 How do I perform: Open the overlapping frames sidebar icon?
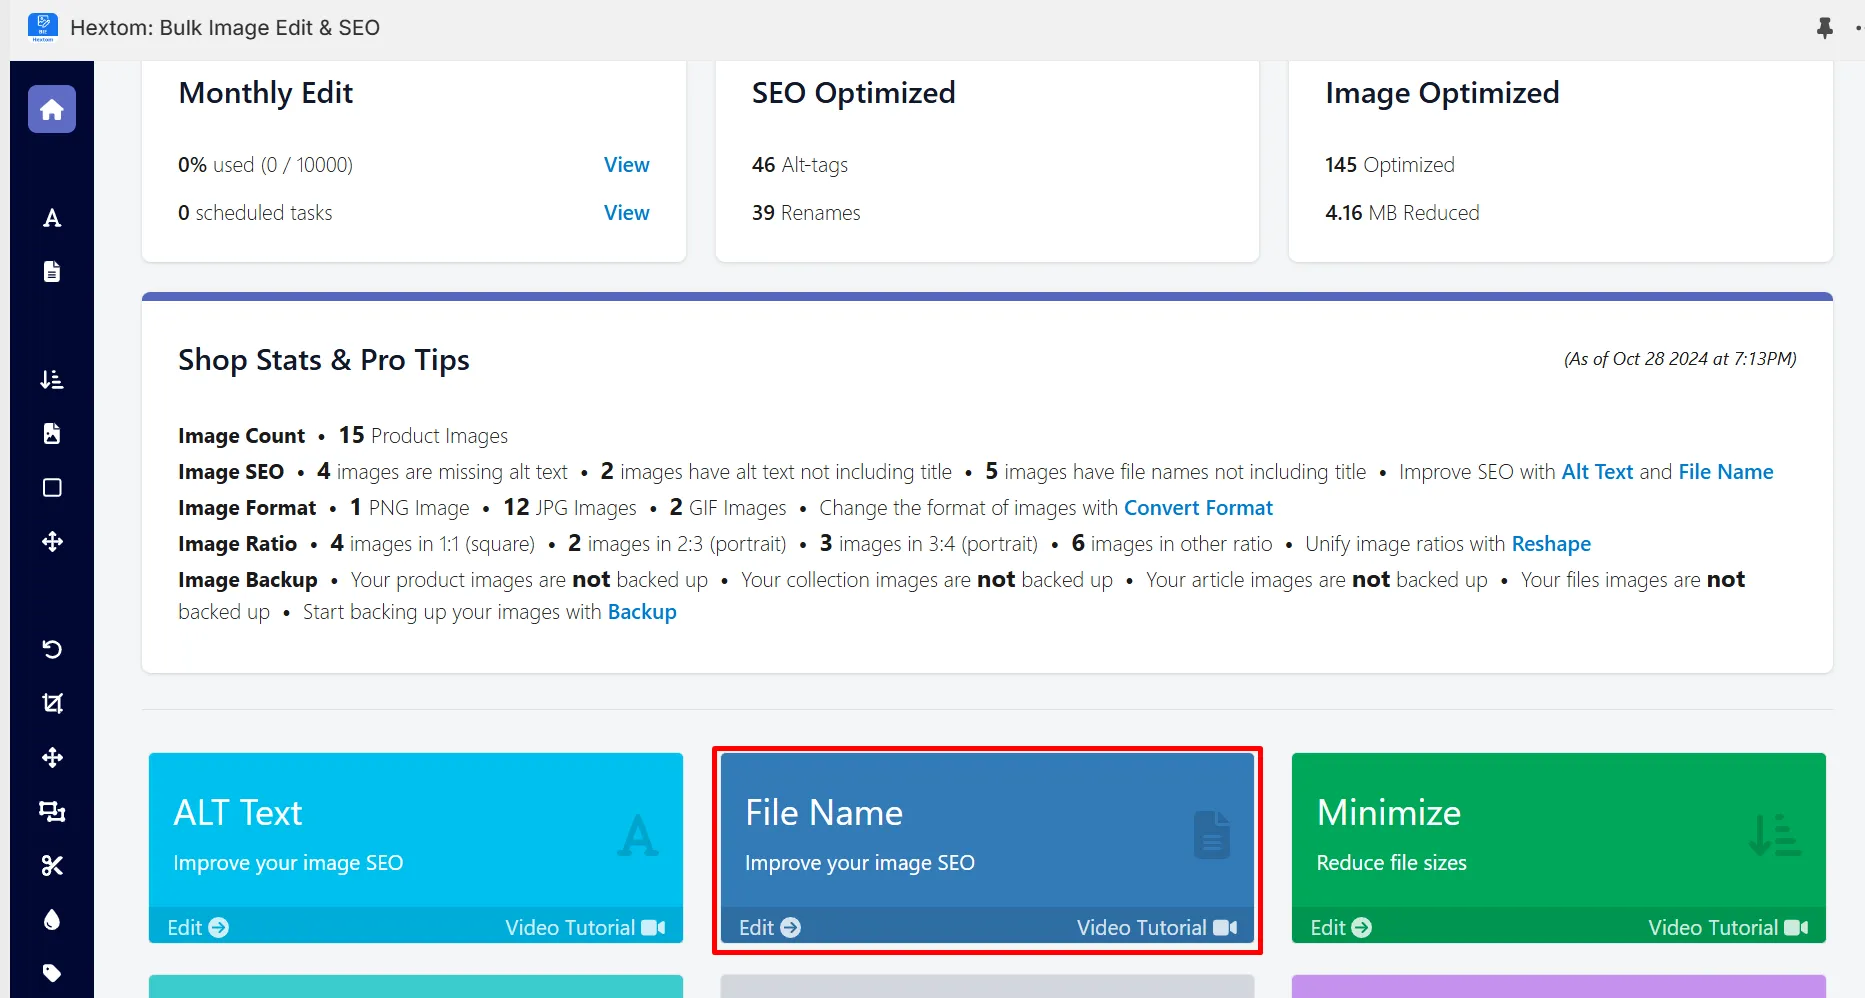(52, 812)
